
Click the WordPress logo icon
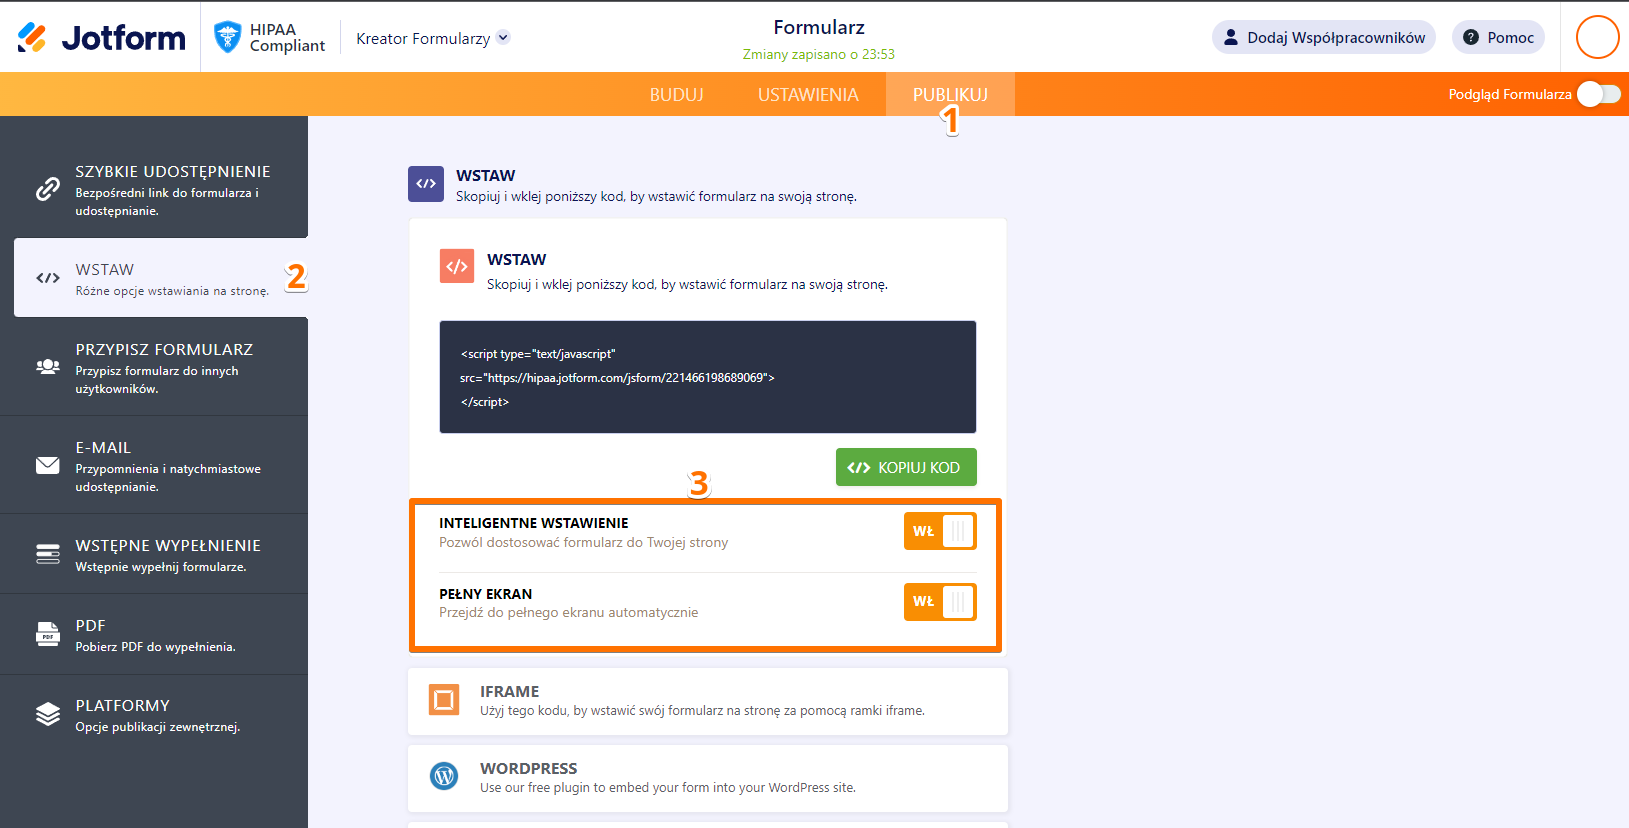point(444,775)
